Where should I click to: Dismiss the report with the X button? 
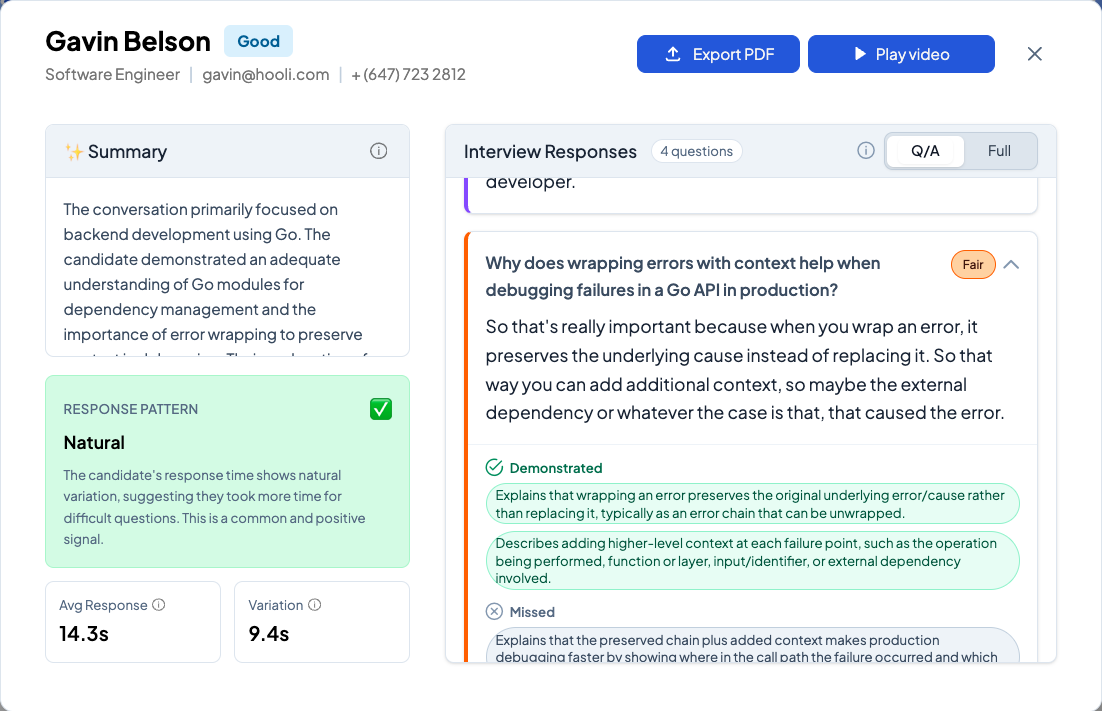tap(1035, 54)
